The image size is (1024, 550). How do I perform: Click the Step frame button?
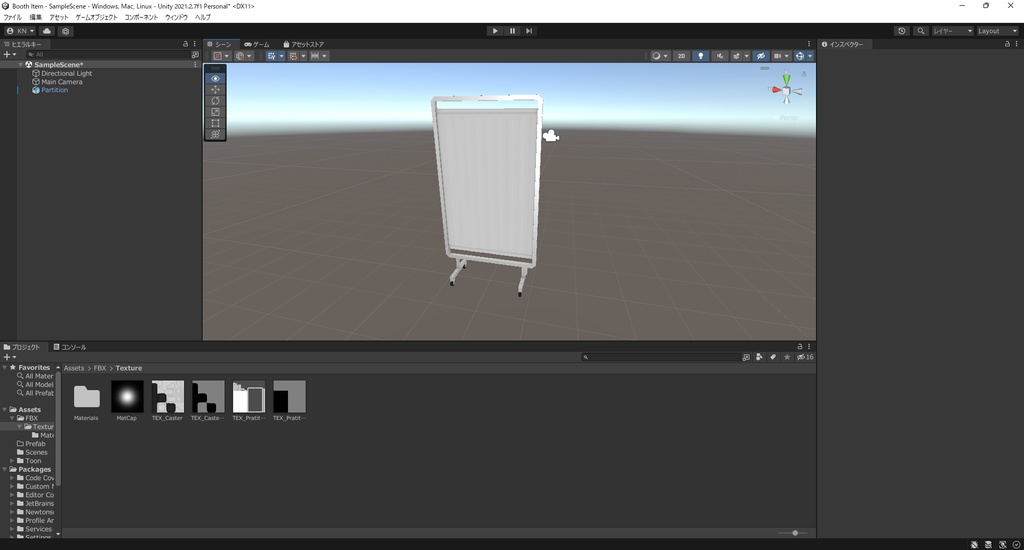pyautogui.click(x=529, y=31)
